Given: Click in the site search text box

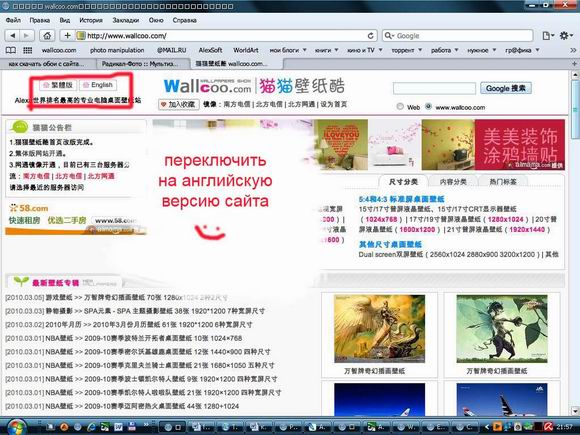Looking at the screenshot, I should click(434, 88).
